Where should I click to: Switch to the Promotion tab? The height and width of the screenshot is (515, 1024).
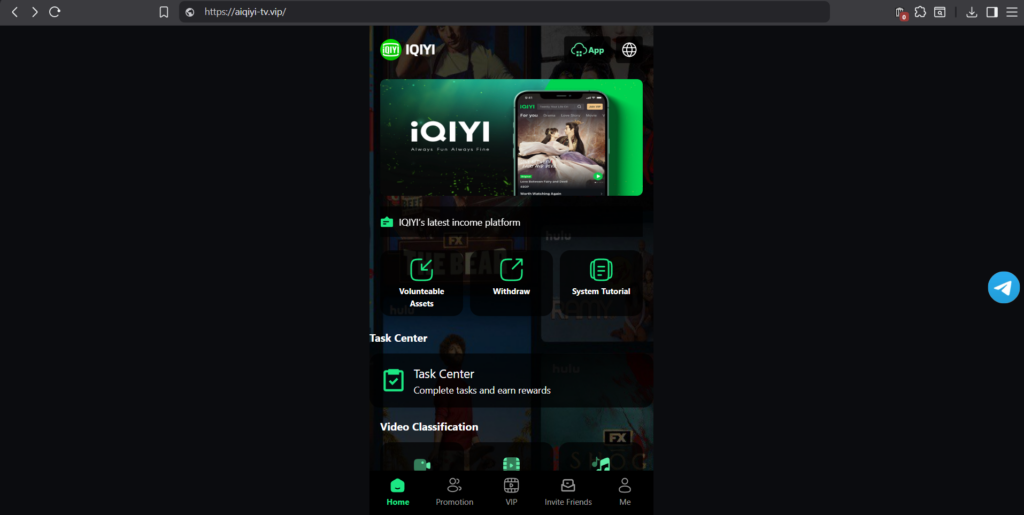point(455,492)
